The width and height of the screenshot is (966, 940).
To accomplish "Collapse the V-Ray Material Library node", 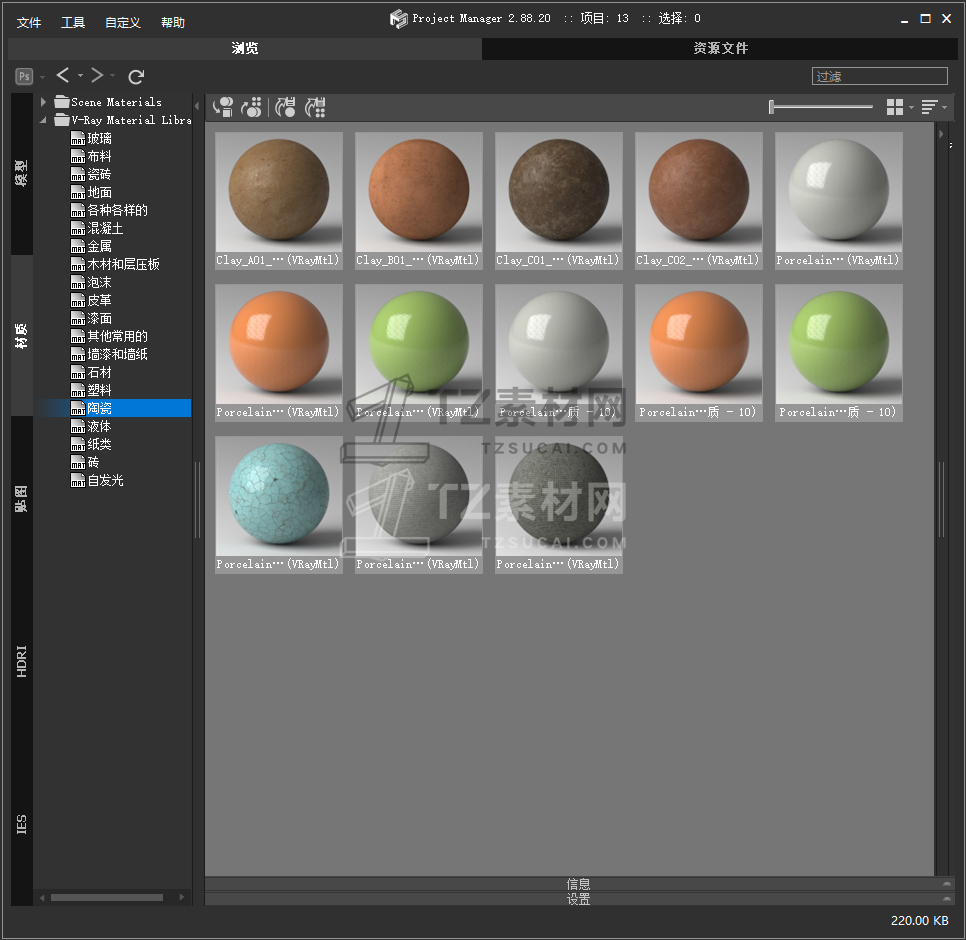I will point(44,120).
